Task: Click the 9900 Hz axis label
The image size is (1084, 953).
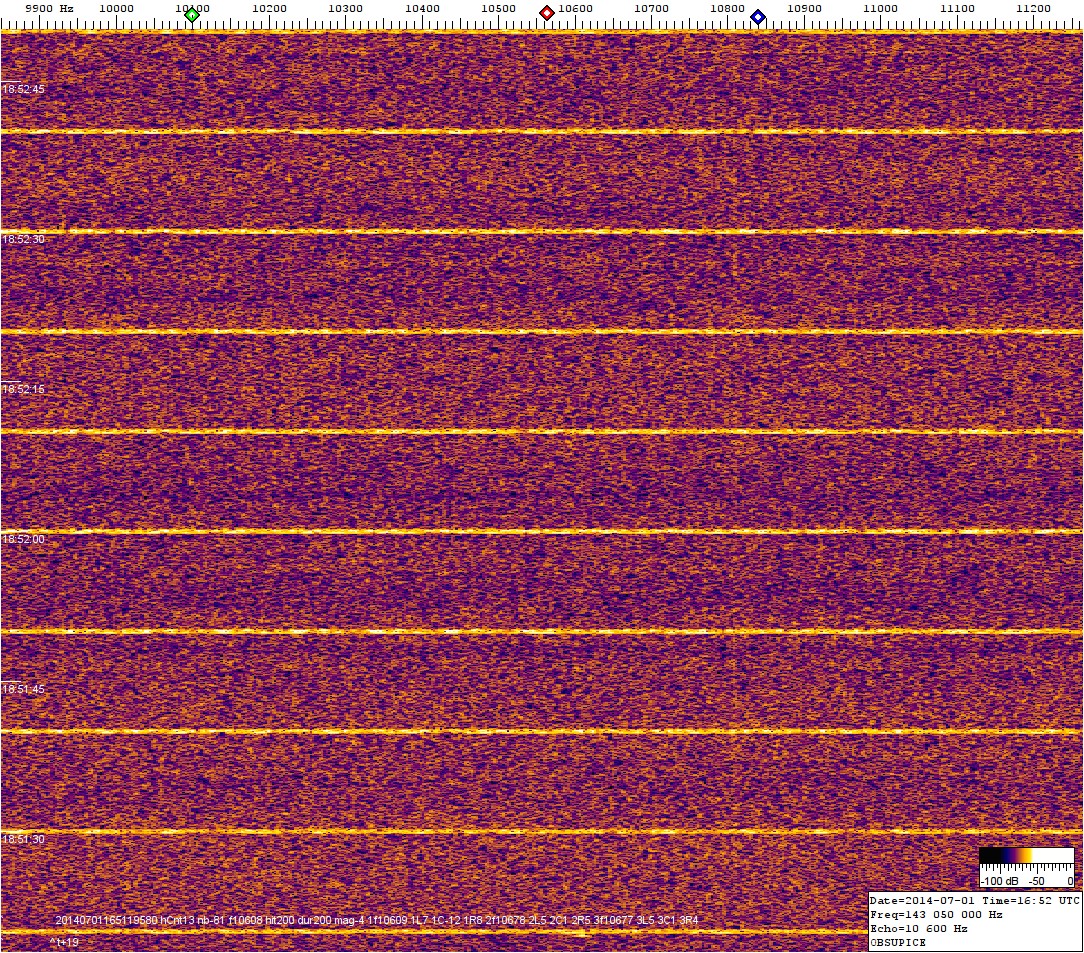Action: click(48, 8)
